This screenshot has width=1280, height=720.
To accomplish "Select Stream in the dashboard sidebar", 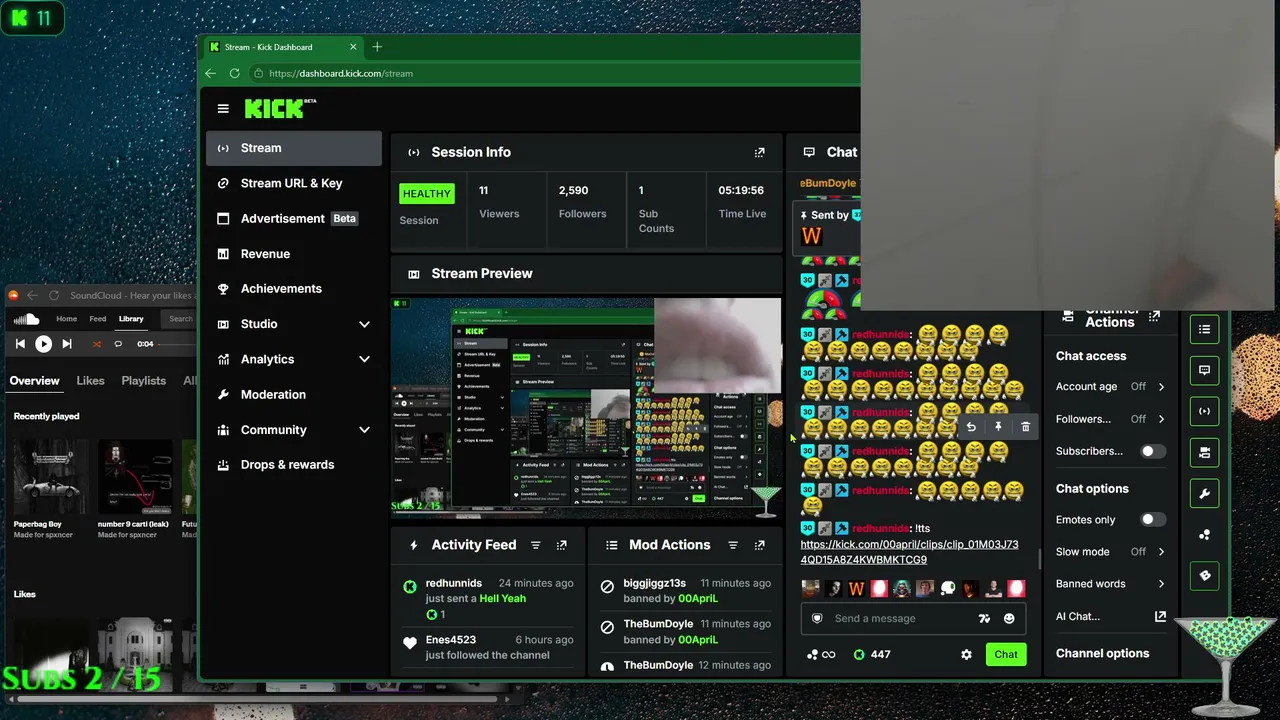I will (x=294, y=148).
